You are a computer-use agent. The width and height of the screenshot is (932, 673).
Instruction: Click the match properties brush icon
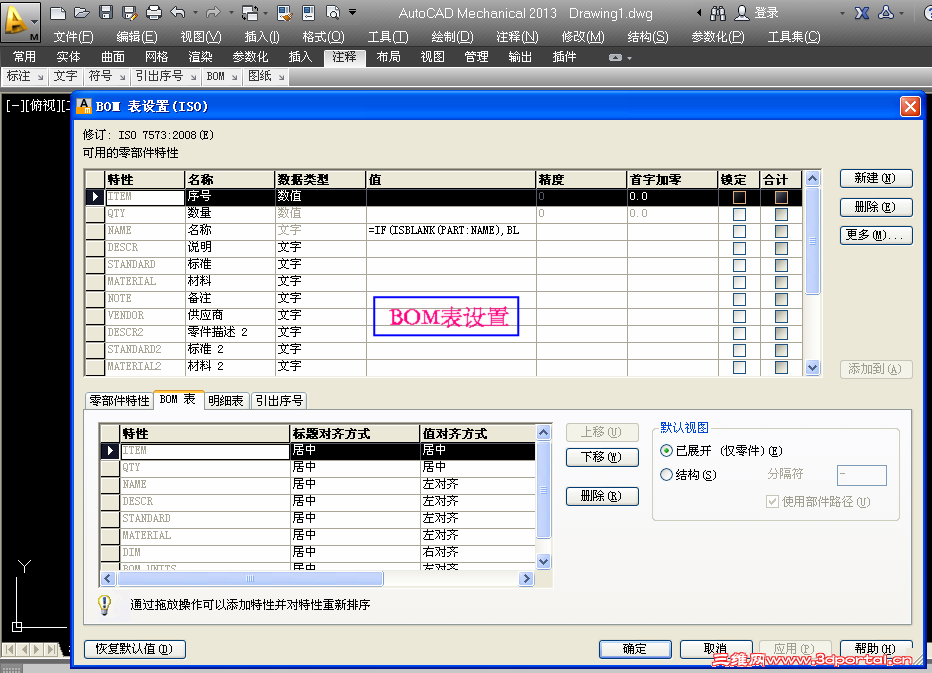click(x=285, y=12)
